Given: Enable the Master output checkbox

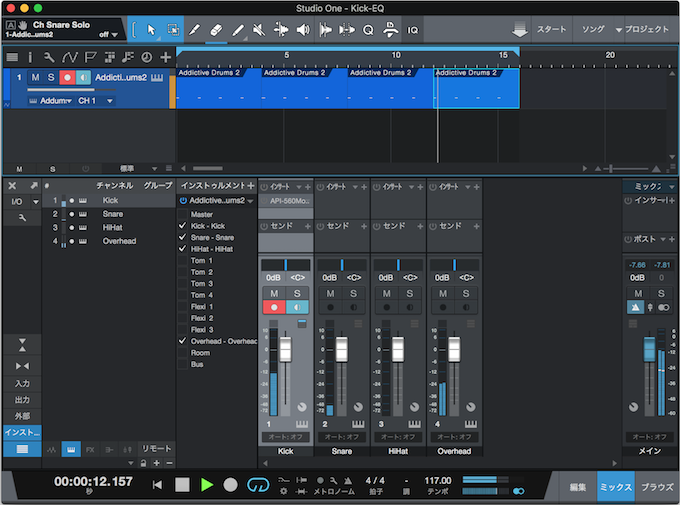Looking at the screenshot, I should [x=183, y=214].
